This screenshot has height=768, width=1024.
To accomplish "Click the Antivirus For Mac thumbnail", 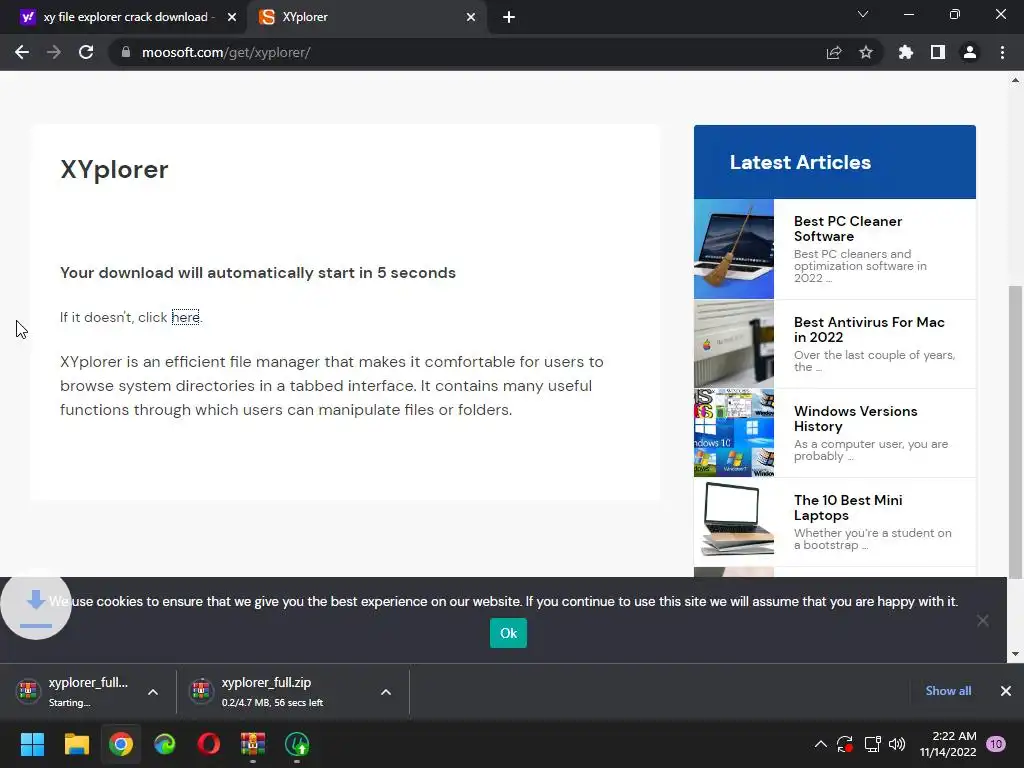I will [x=733, y=344].
